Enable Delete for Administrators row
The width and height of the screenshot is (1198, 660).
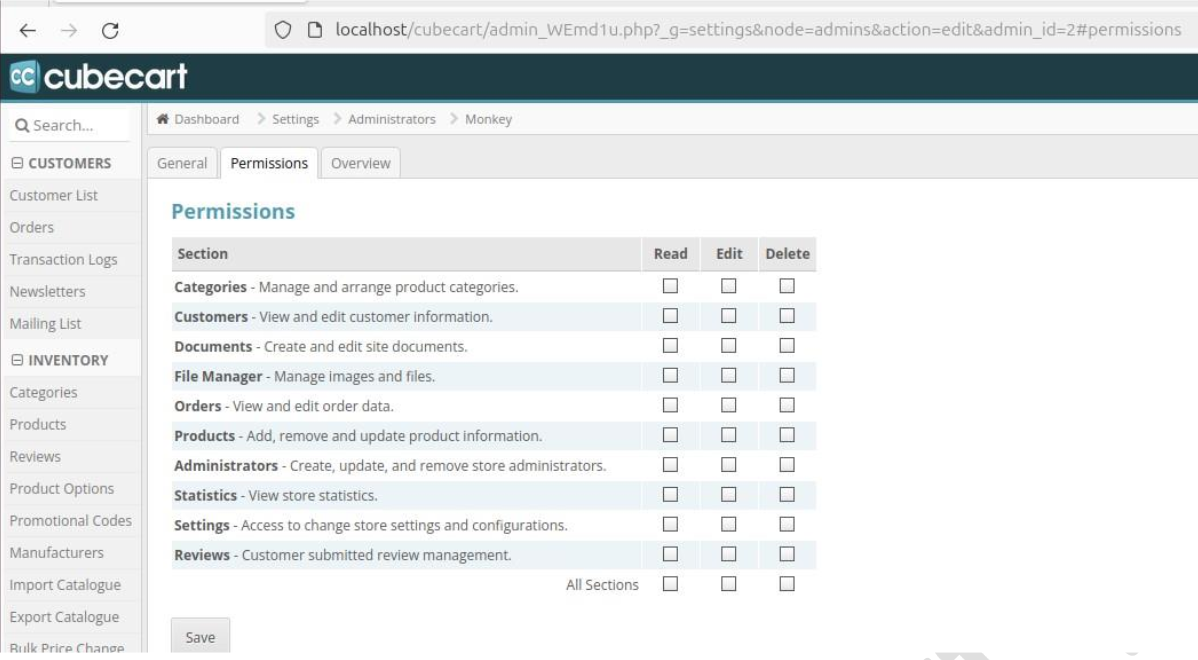tap(787, 464)
